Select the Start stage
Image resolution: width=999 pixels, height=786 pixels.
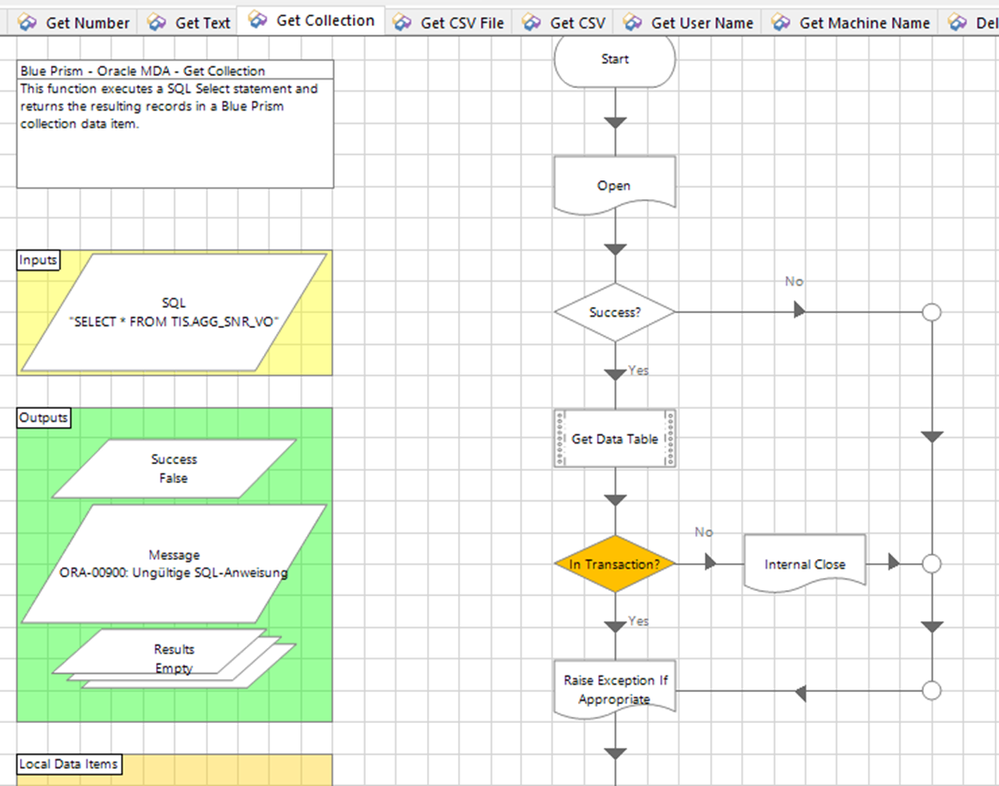click(x=615, y=59)
